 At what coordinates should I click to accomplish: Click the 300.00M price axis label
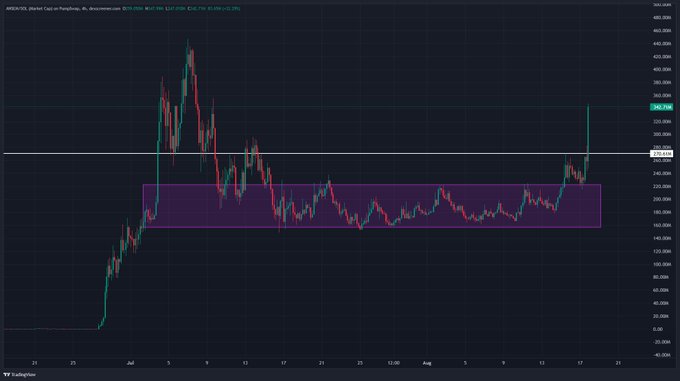pos(661,134)
